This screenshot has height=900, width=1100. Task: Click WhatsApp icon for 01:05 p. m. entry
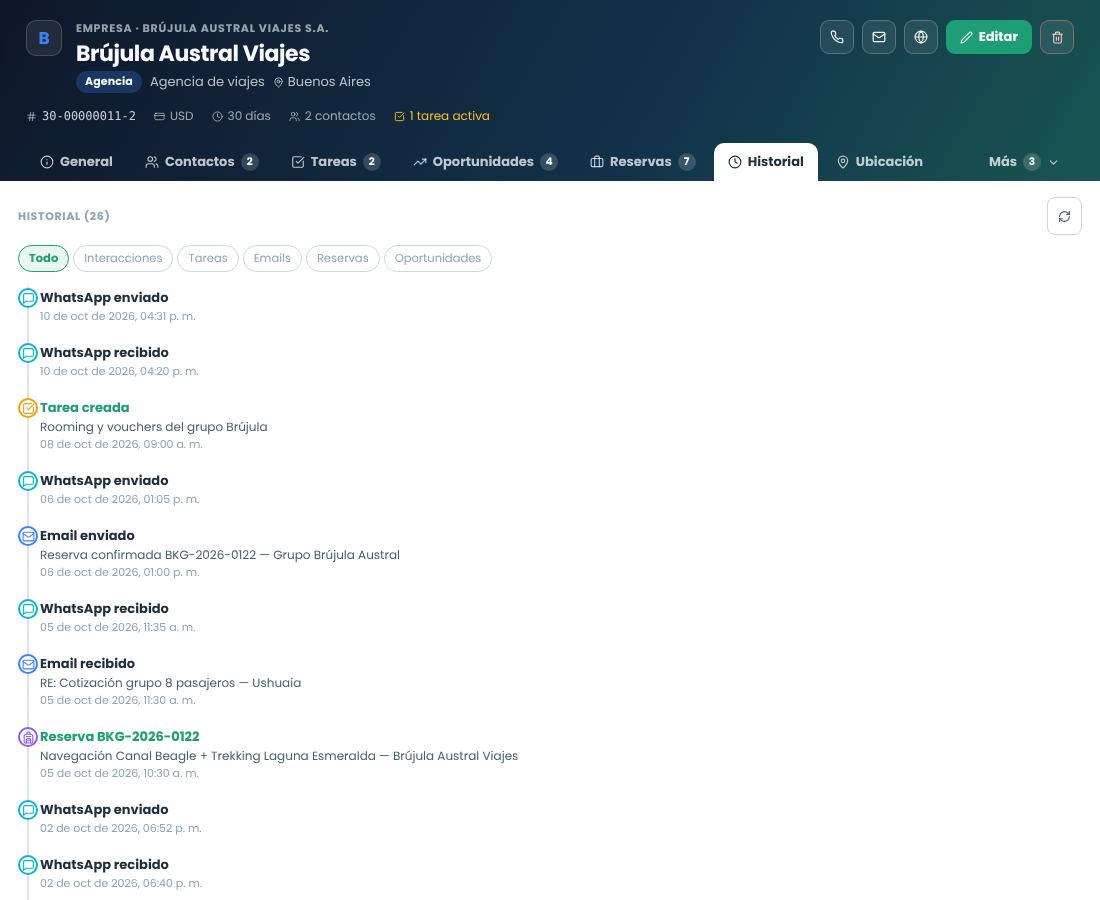tap(27, 481)
